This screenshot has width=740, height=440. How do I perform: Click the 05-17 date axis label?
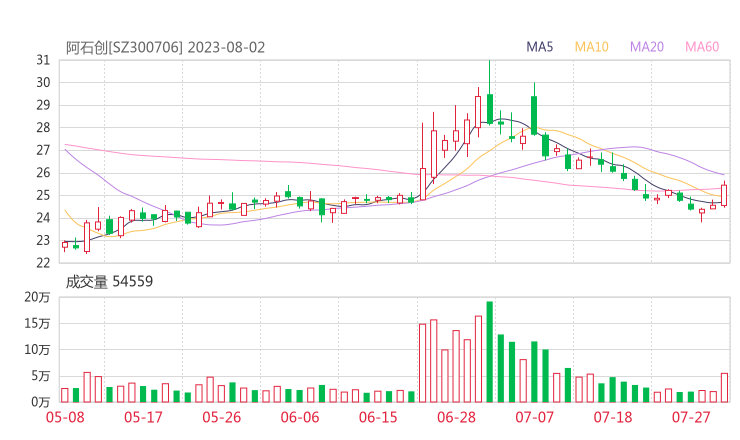[x=143, y=417]
